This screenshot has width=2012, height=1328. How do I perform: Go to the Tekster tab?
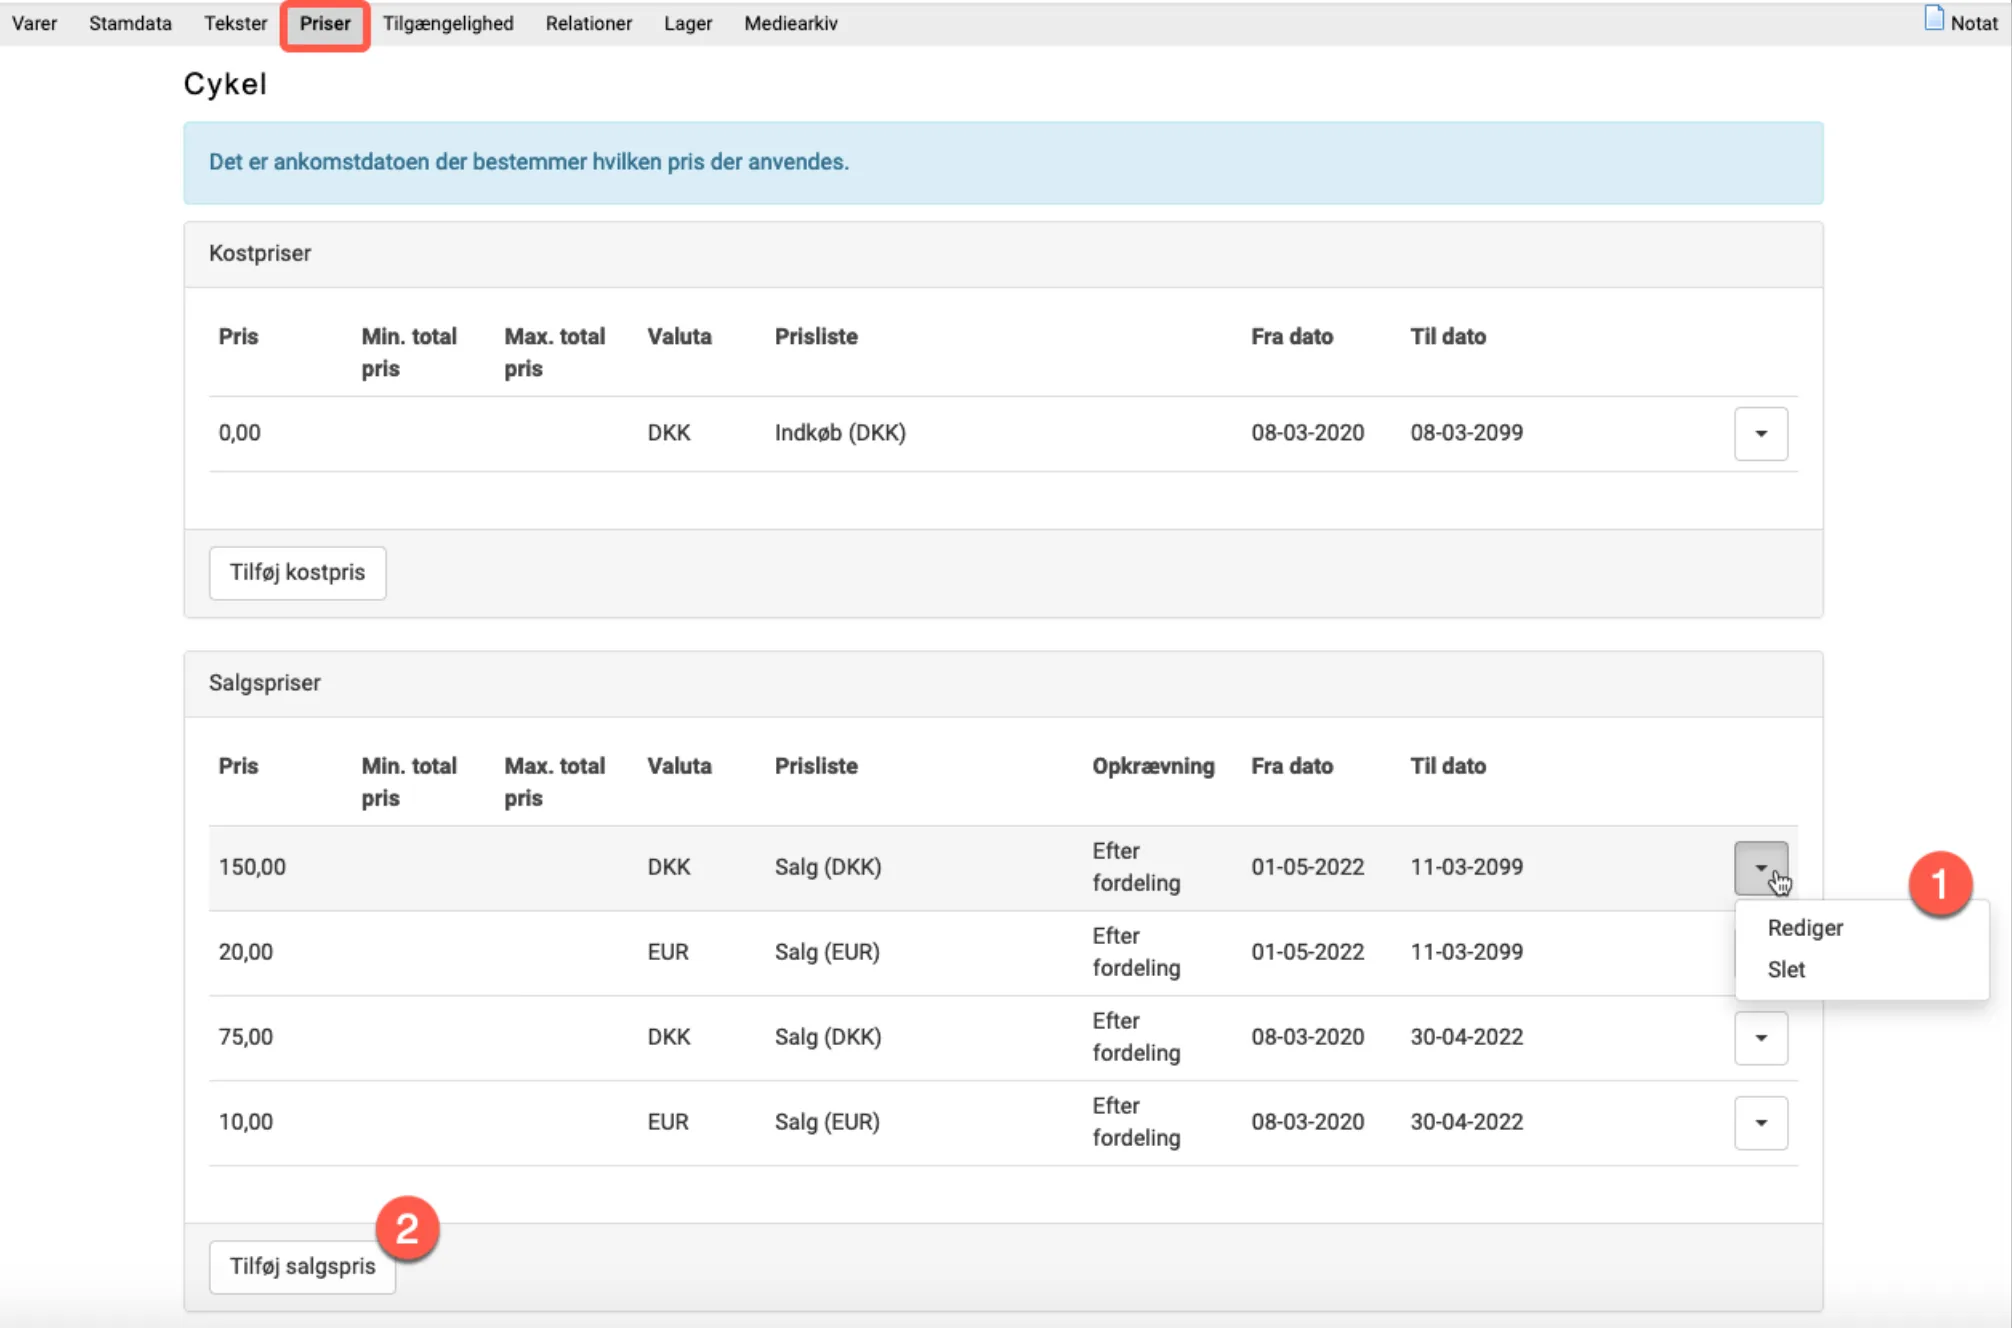tap(235, 23)
